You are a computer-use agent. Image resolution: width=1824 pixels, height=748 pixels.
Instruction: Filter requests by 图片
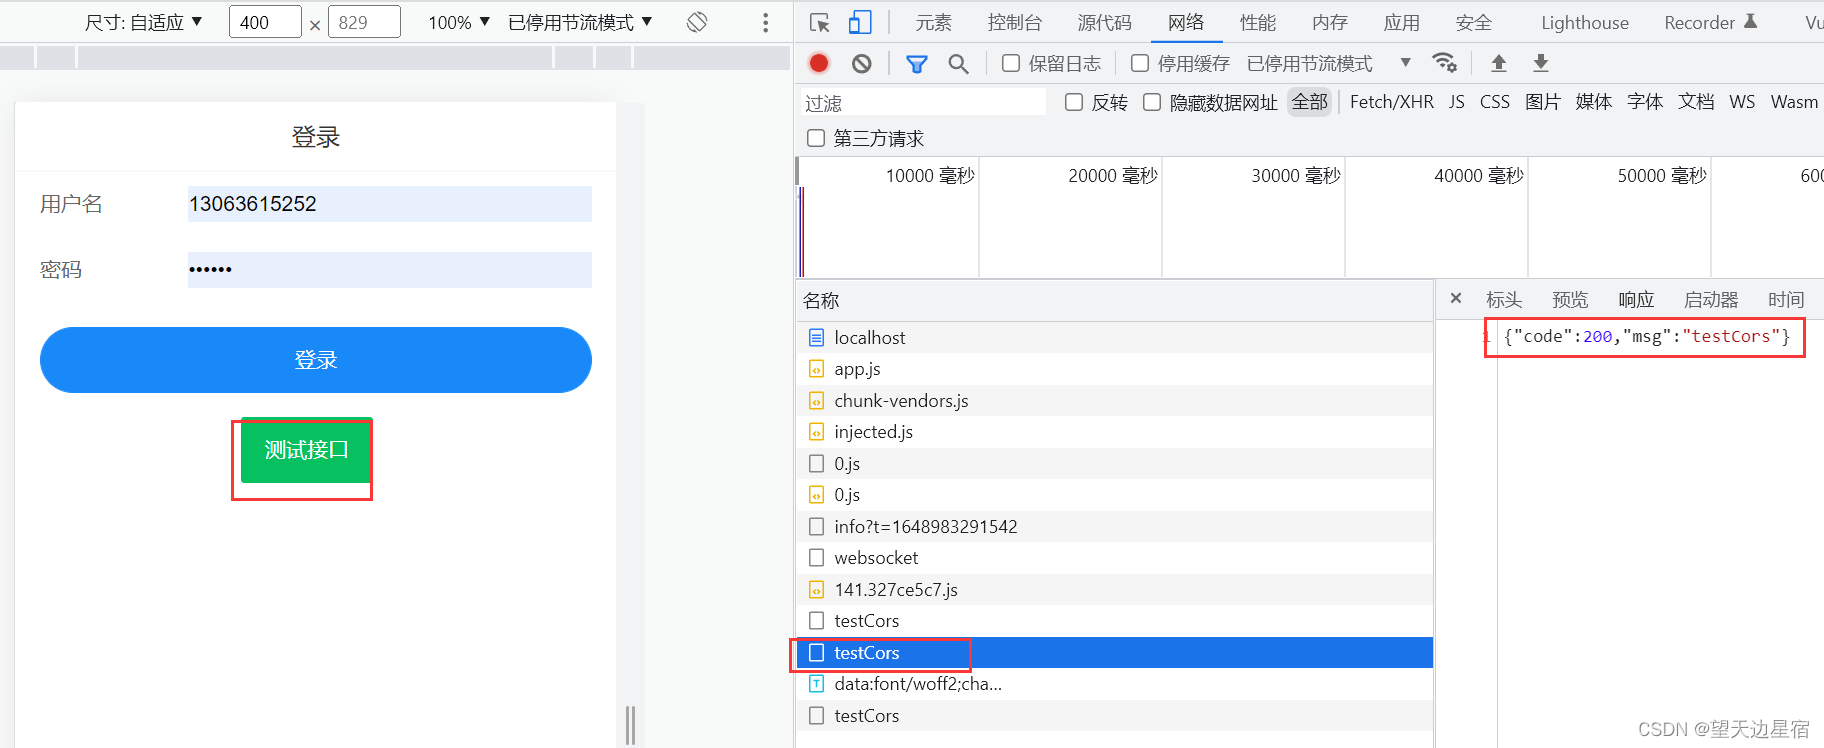point(1543,102)
